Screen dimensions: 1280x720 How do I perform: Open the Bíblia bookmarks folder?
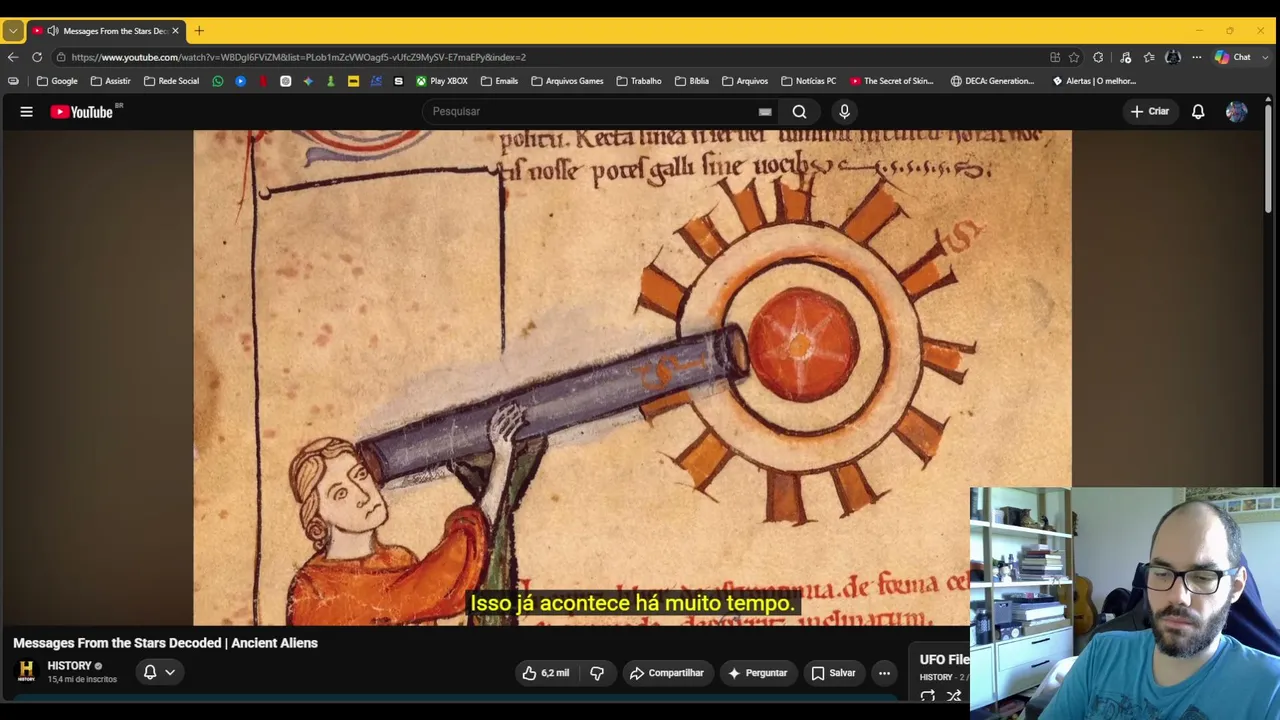click(x=692, y=81)
